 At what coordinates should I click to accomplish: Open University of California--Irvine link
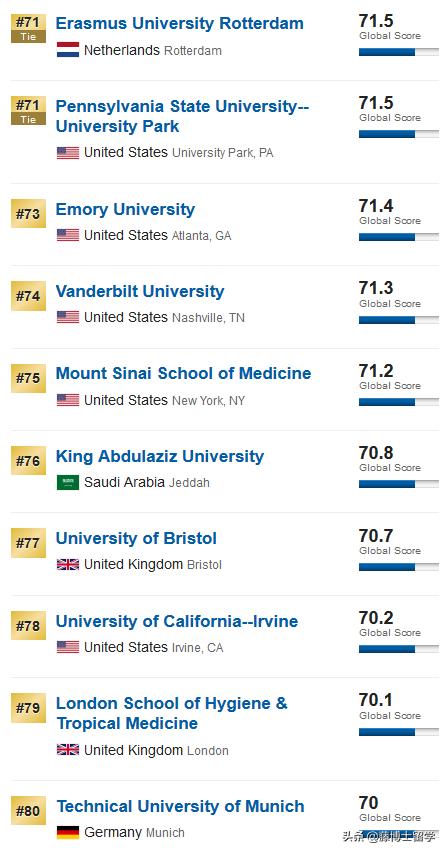[x=177, y=621]
